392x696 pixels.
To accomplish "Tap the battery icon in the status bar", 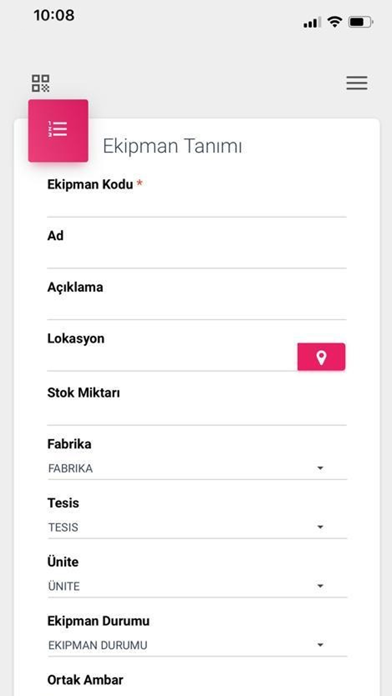I will [x=360, y=22].
